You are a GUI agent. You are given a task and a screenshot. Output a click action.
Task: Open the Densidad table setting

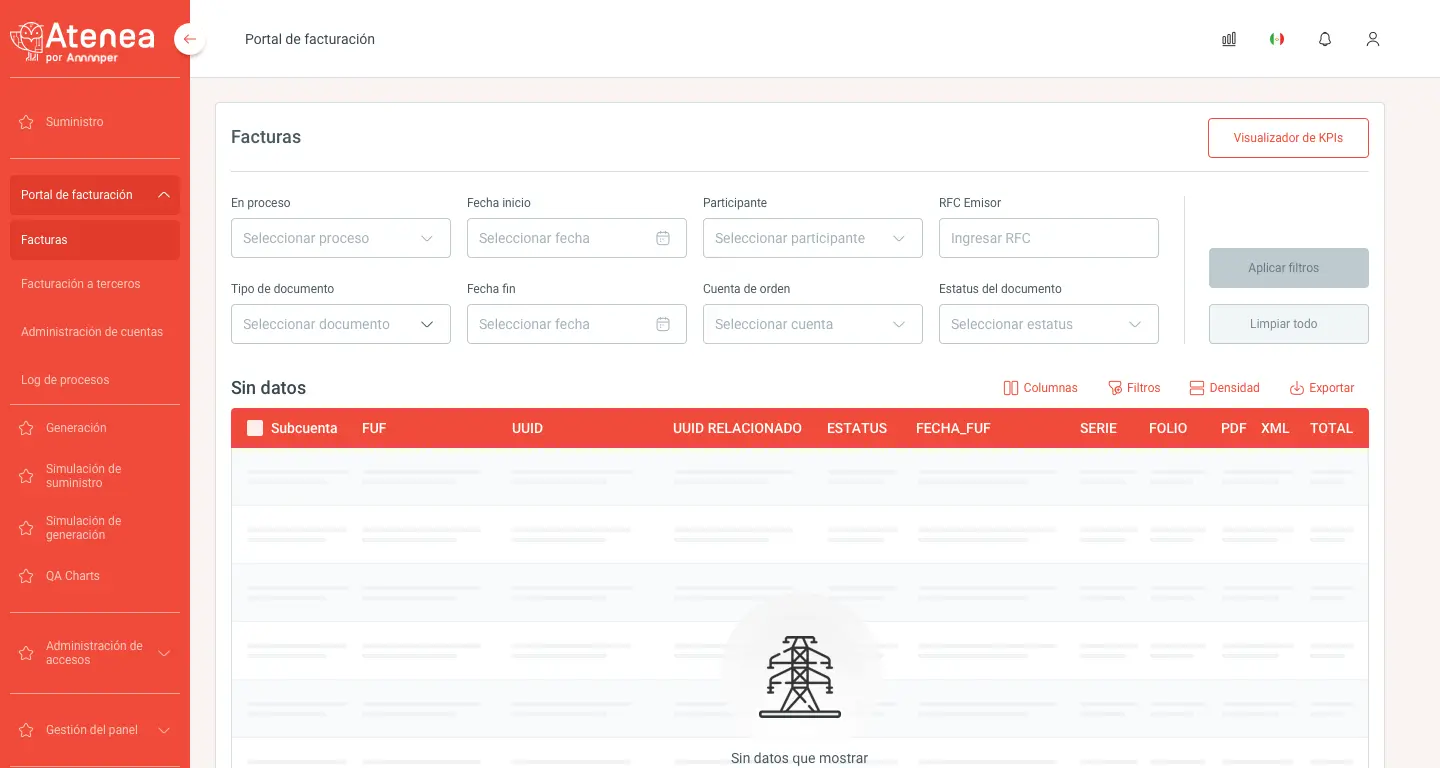pyautogui.click(x=1224, y=388)
